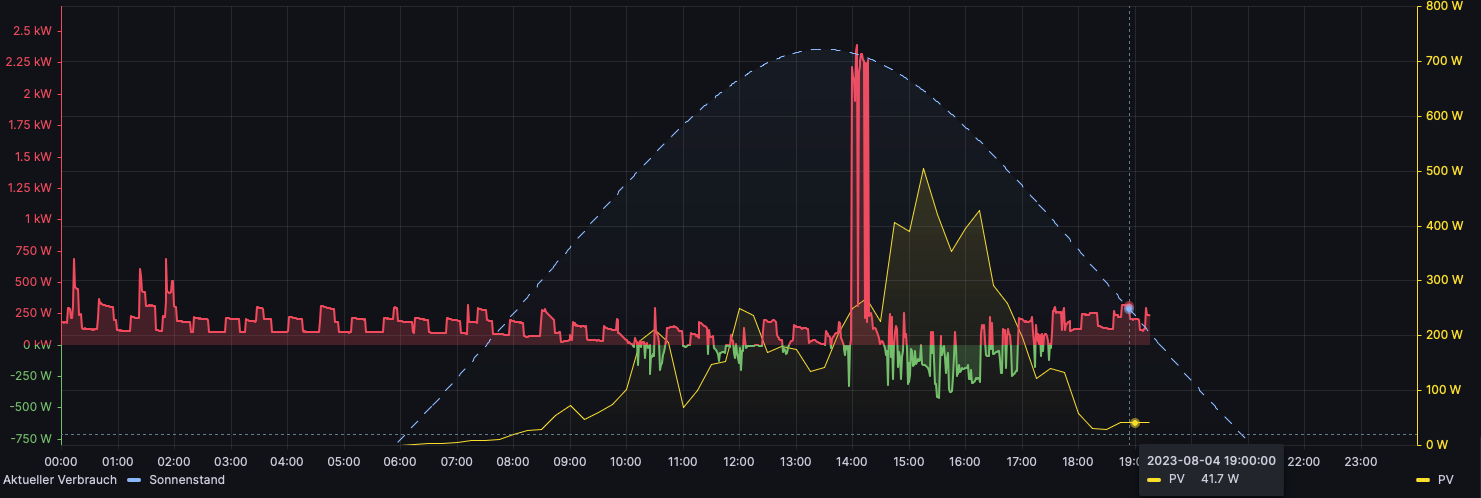Viewport: 1481px width, 498px height.
Task: Click the 07:00 time axis label
Action: 457,462
